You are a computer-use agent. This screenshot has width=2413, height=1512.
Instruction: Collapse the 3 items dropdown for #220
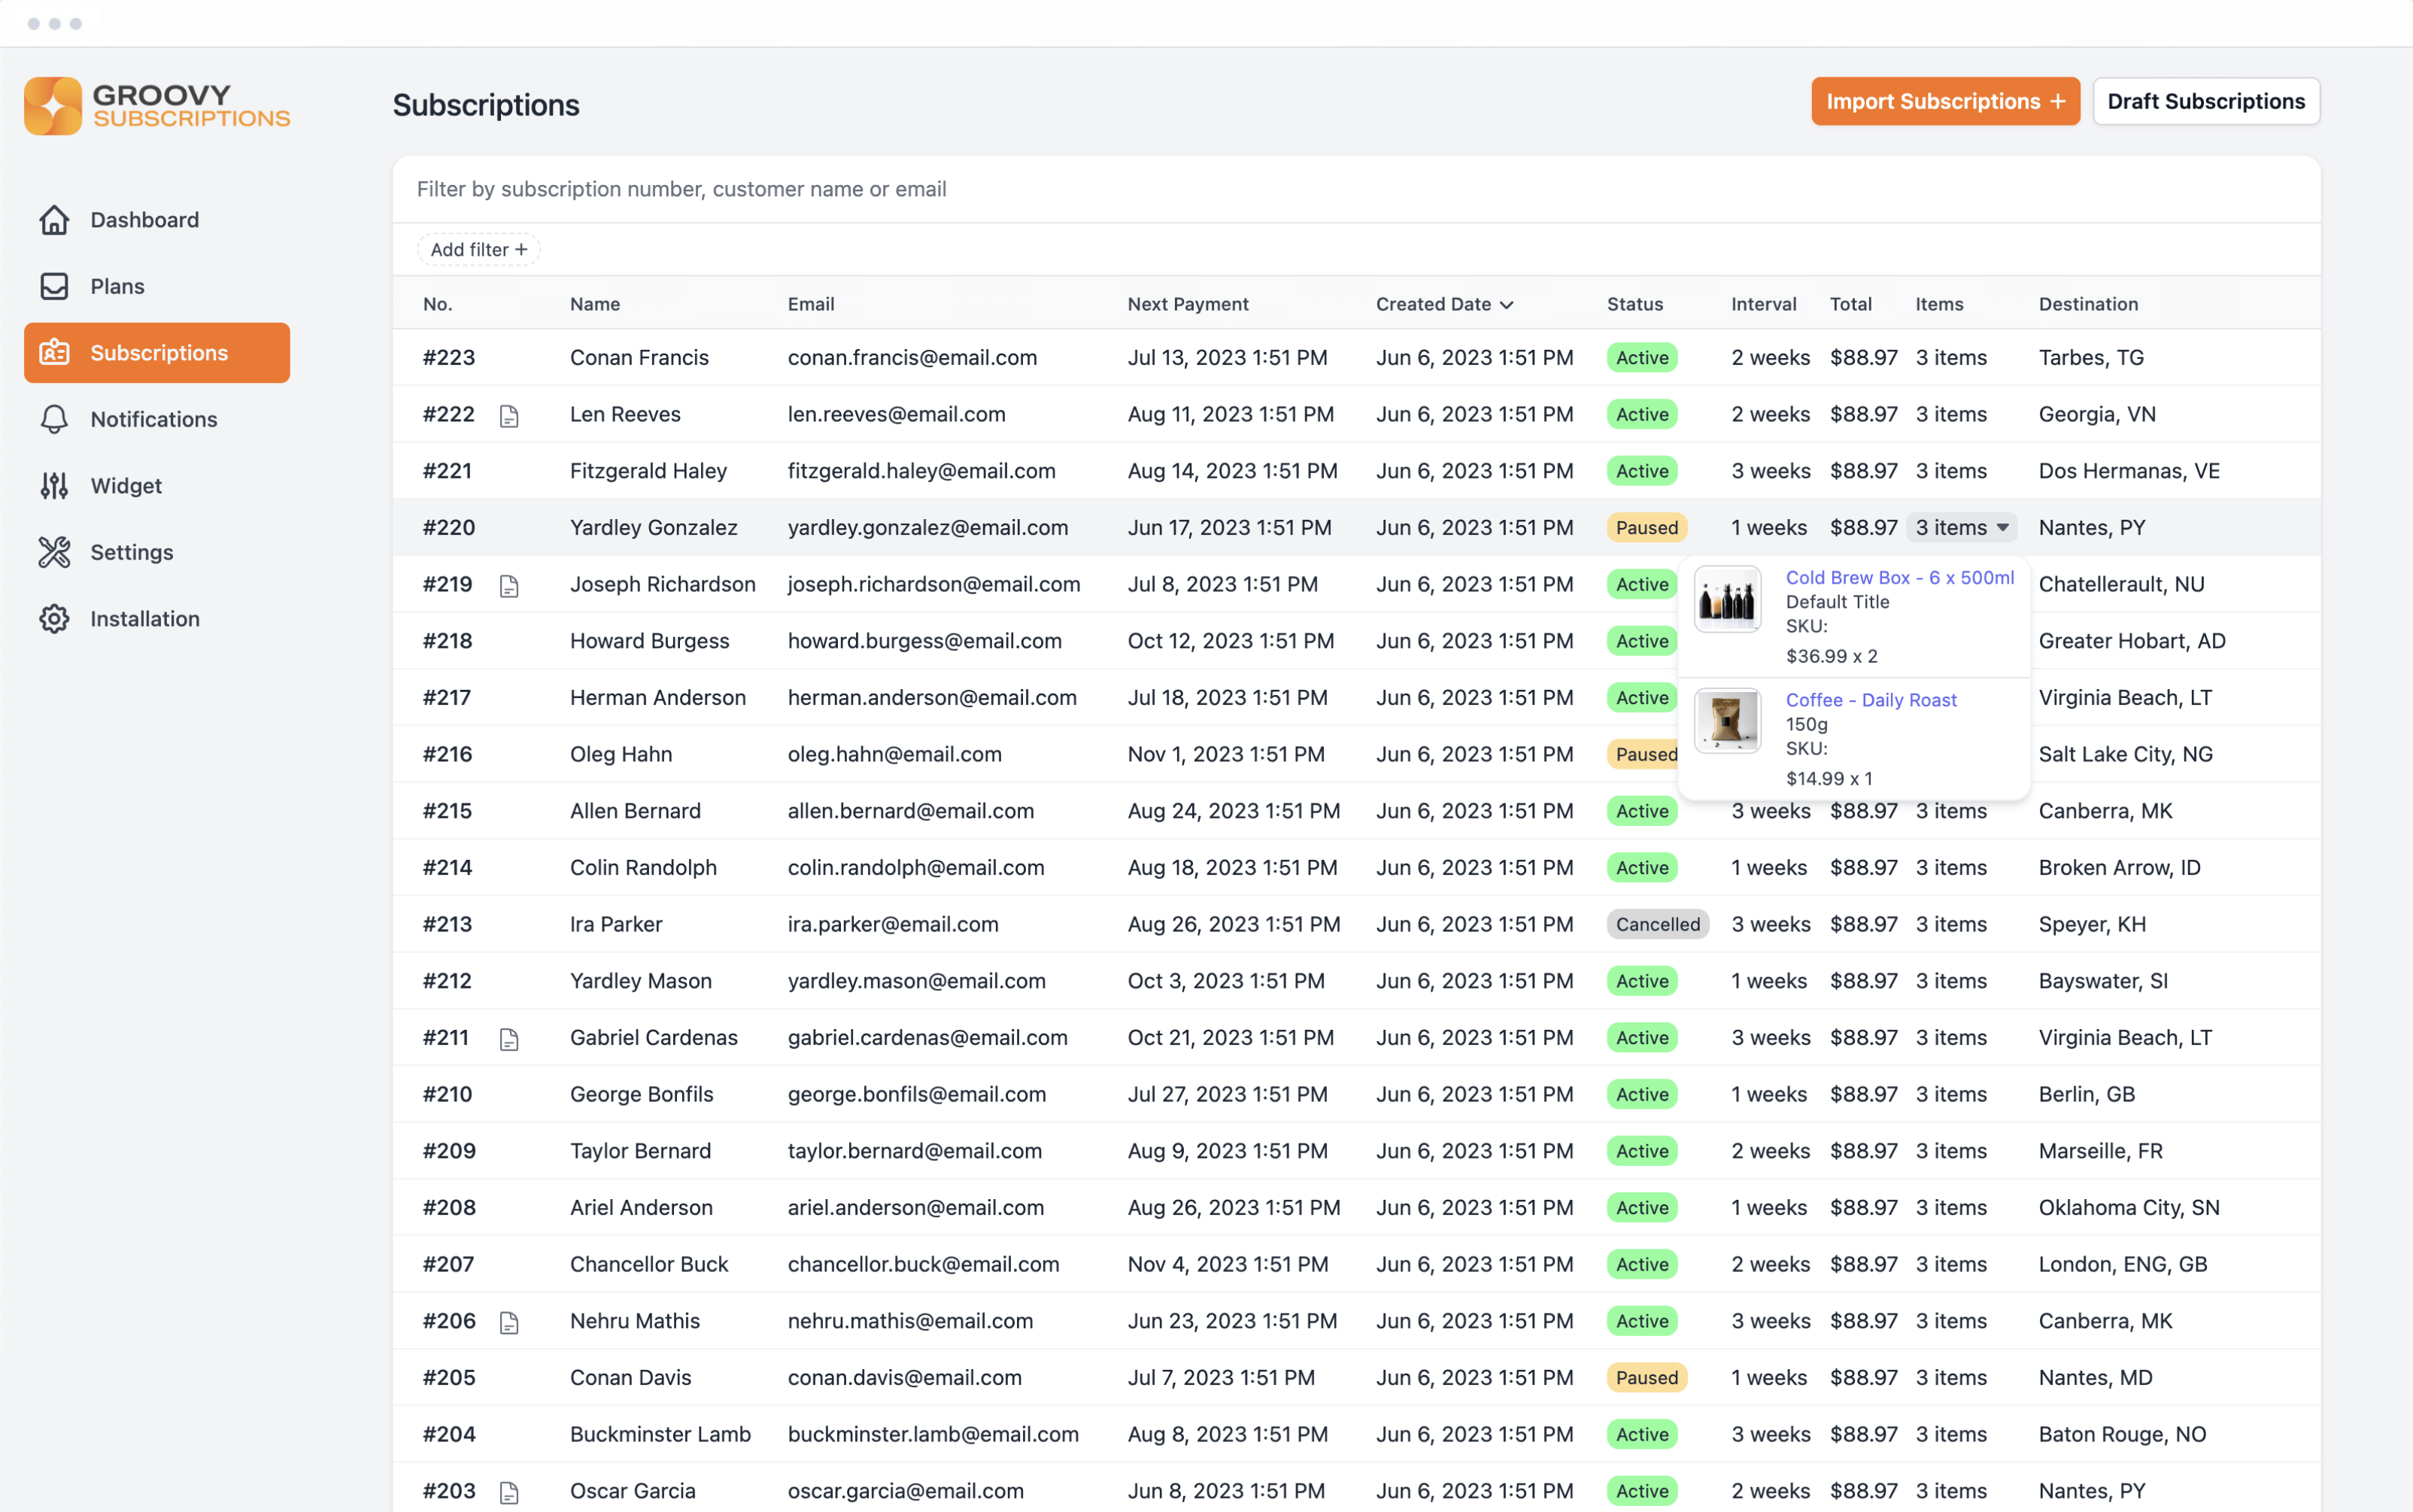[1961, 528]
